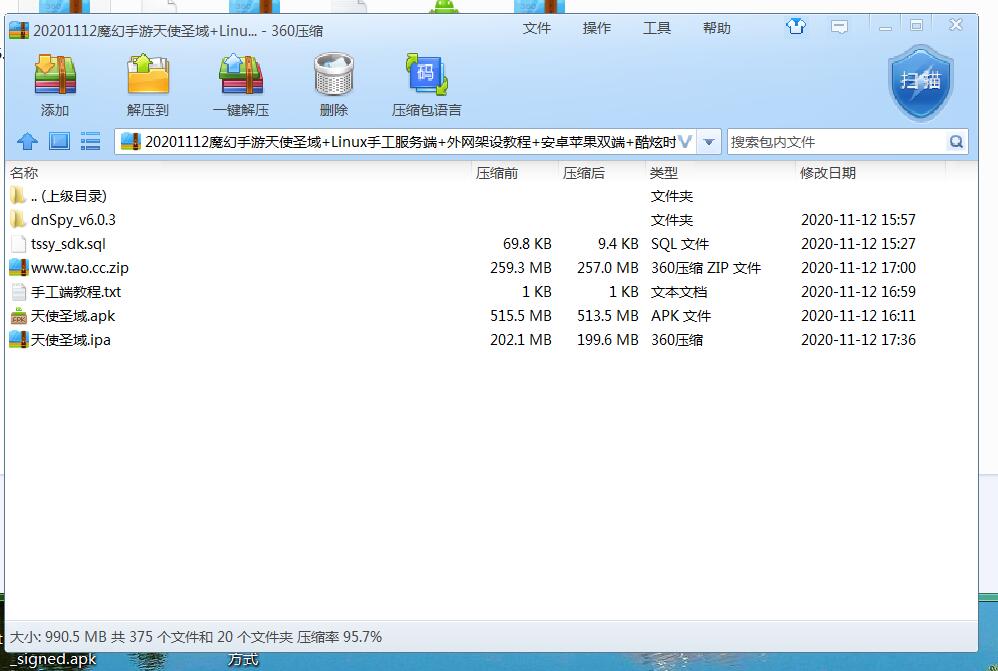The width and height of the screenshot is (998, 671).
Task: Open the 工具 menu
Action: click(657, 28)
